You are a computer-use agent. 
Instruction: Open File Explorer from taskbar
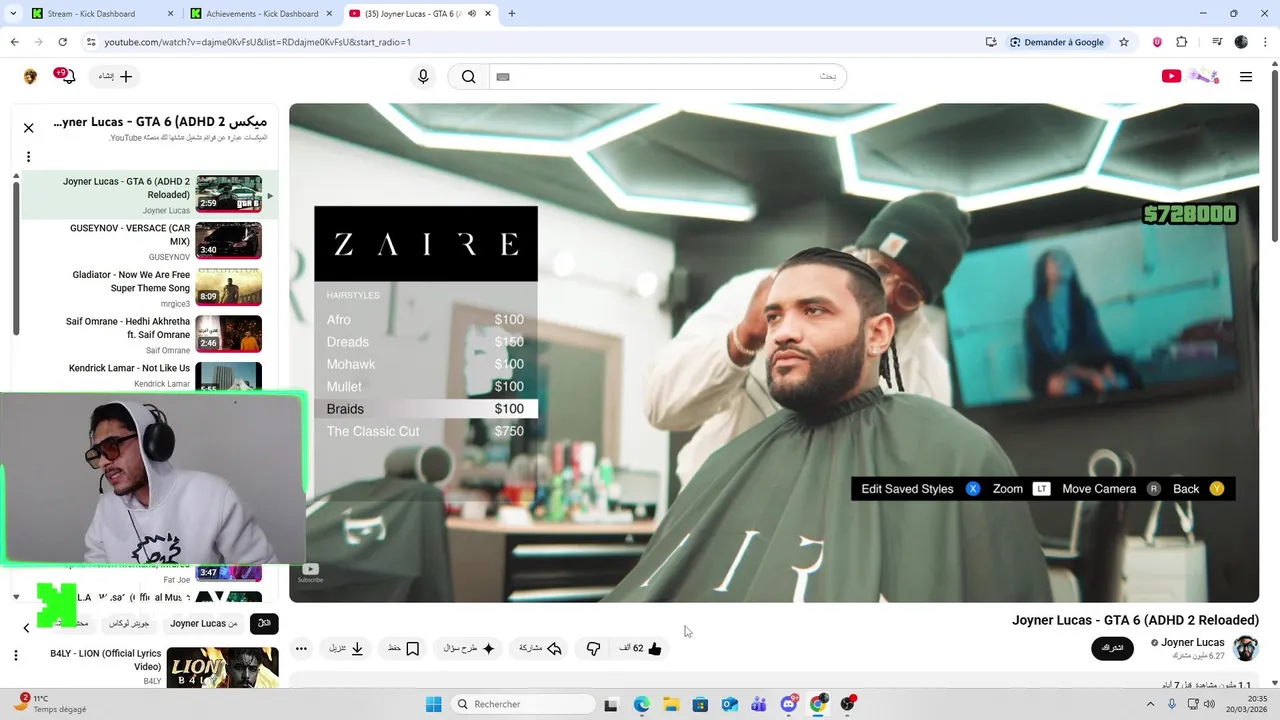tap(671, 704)
